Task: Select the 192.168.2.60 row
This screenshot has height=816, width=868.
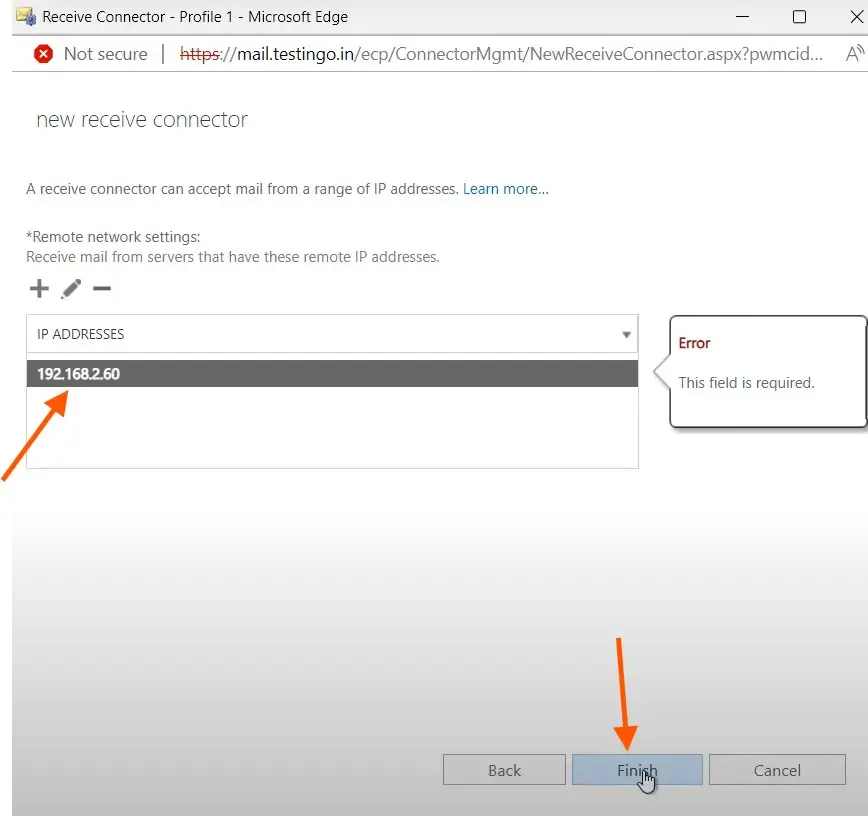Action: coord(332,374)
